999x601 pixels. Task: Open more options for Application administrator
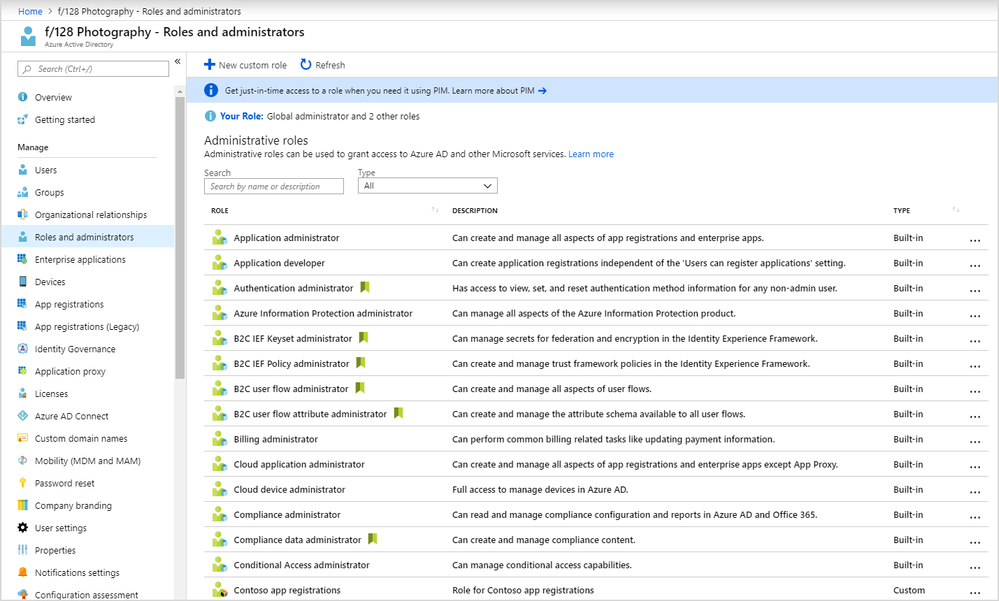975,240
